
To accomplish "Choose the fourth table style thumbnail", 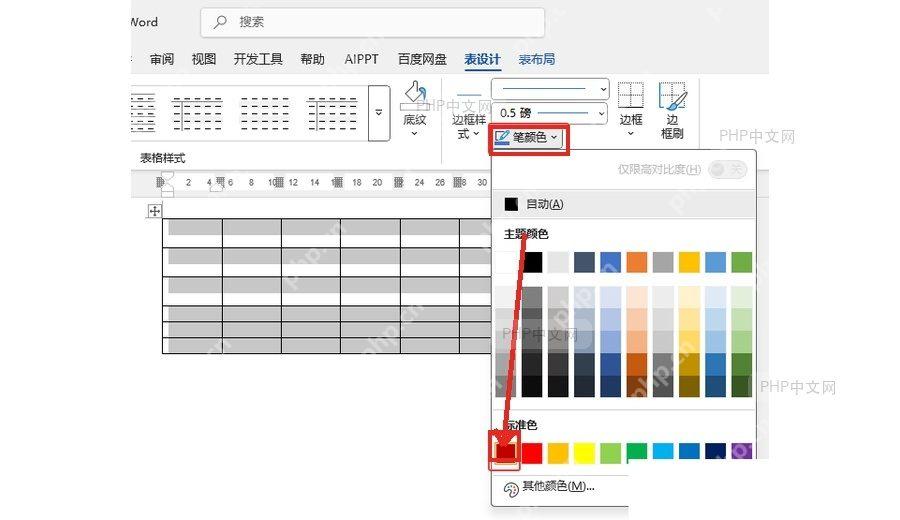I will coord(332,113).
